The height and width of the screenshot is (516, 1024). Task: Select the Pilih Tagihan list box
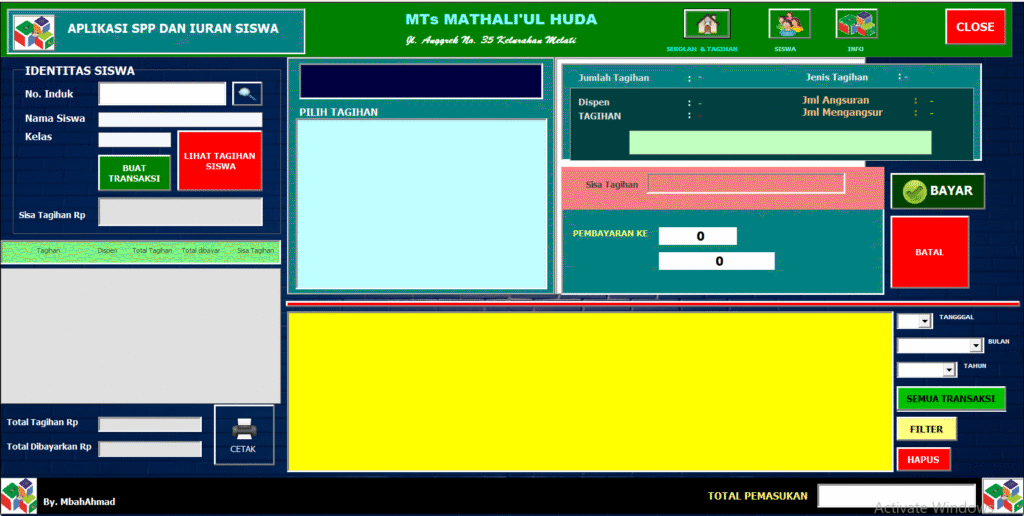422,204
